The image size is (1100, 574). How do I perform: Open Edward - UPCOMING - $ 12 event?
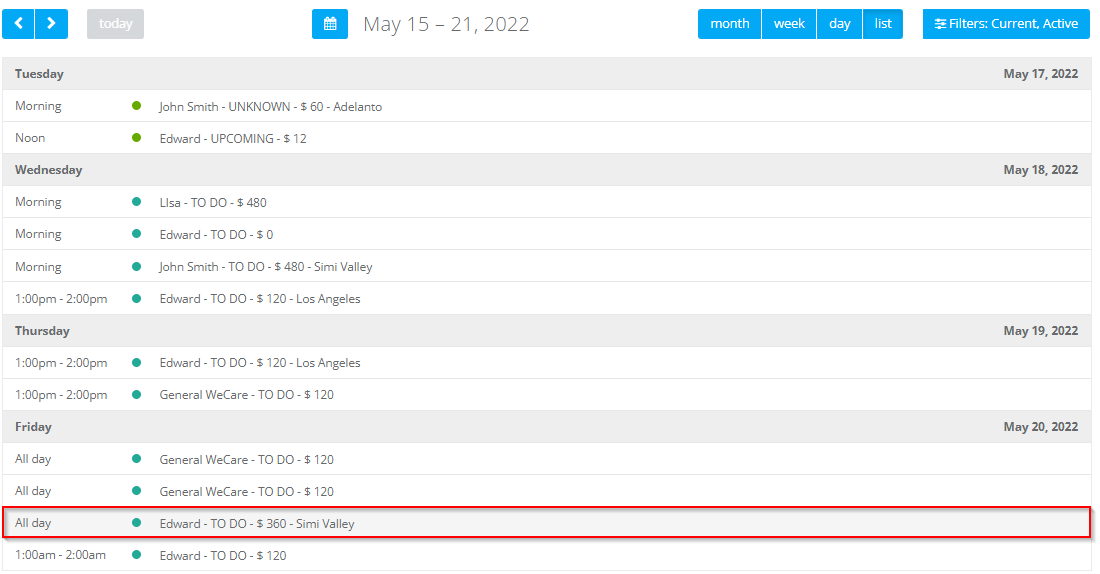(x=546, y=138)
